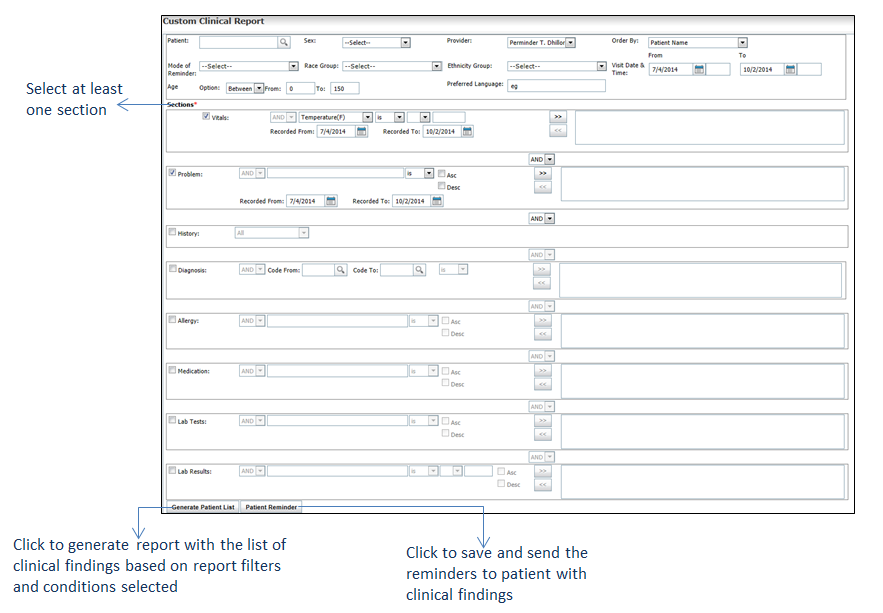Open AND operator dropdown below Vitals section
883x613 pixels.
[542, 159]
